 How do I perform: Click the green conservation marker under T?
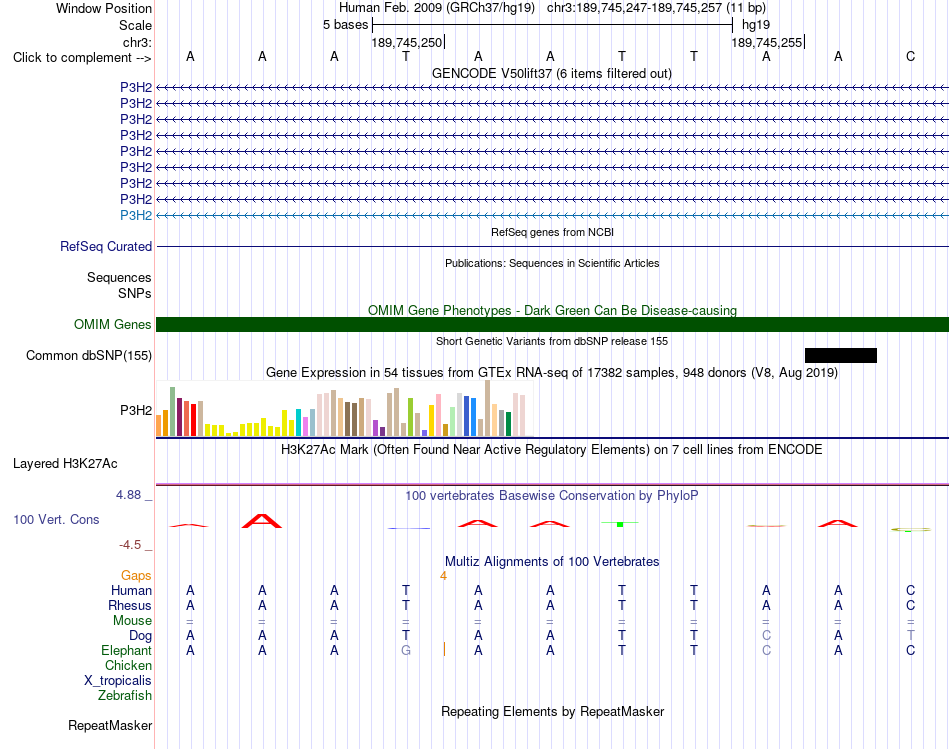[620, 524]
